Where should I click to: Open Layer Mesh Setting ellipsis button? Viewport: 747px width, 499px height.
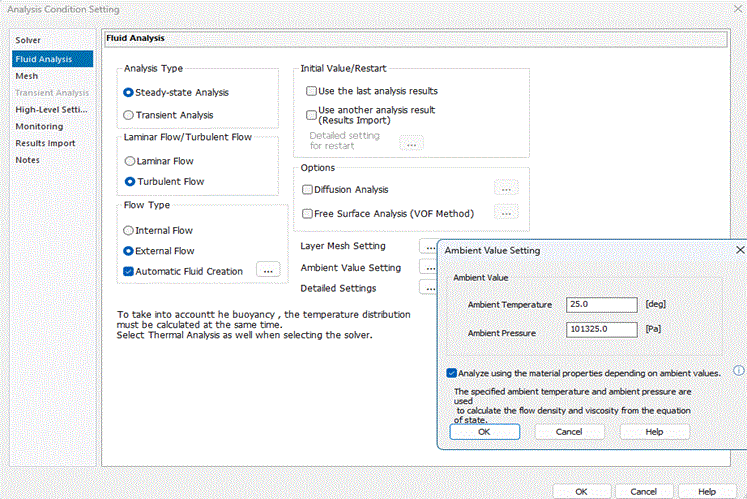point(429,246)
